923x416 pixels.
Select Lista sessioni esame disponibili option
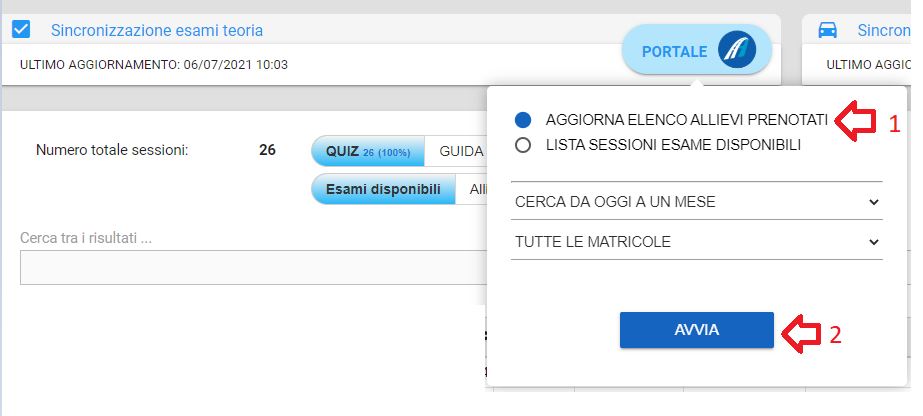coord(522,145)
